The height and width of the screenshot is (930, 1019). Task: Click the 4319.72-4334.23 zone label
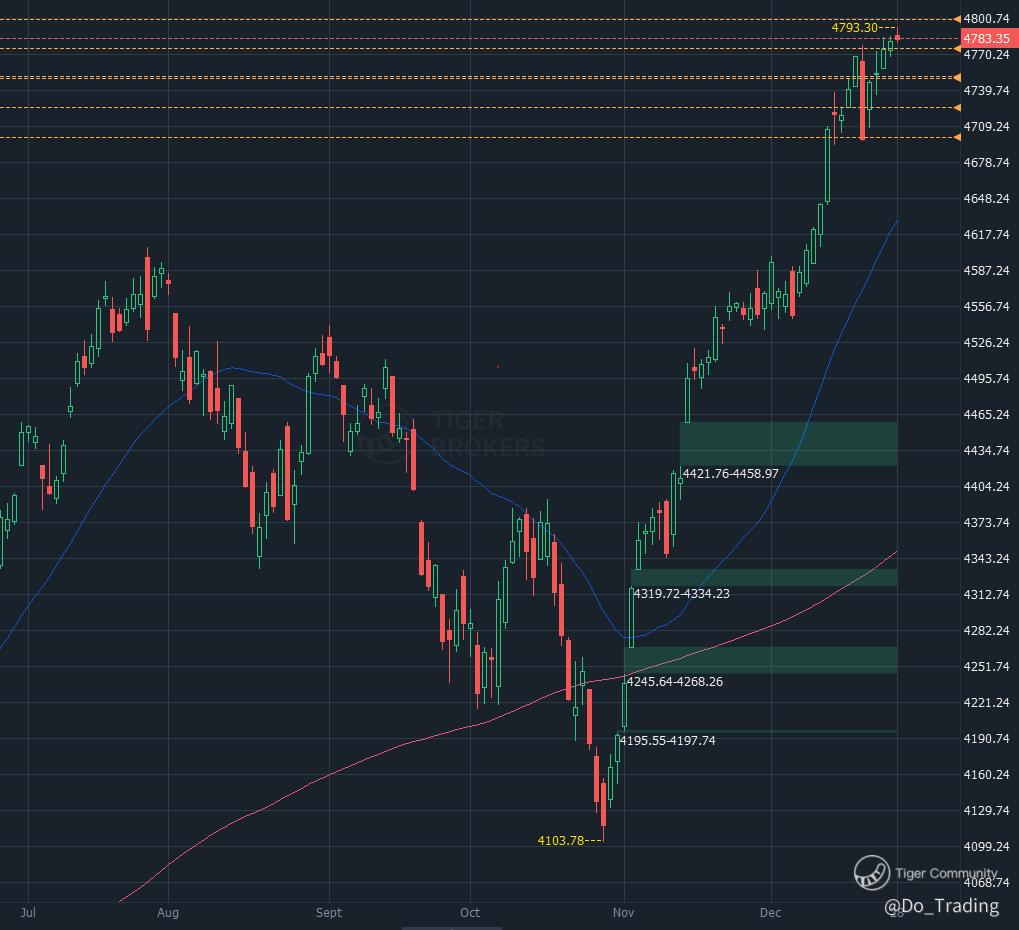tap(682, 593)
